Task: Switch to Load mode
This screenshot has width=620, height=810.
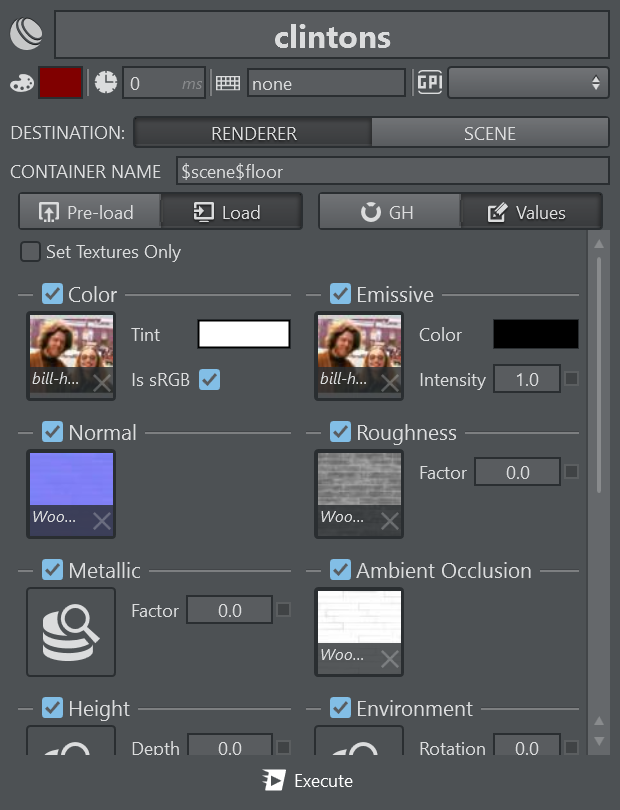Action: (231, 212)
